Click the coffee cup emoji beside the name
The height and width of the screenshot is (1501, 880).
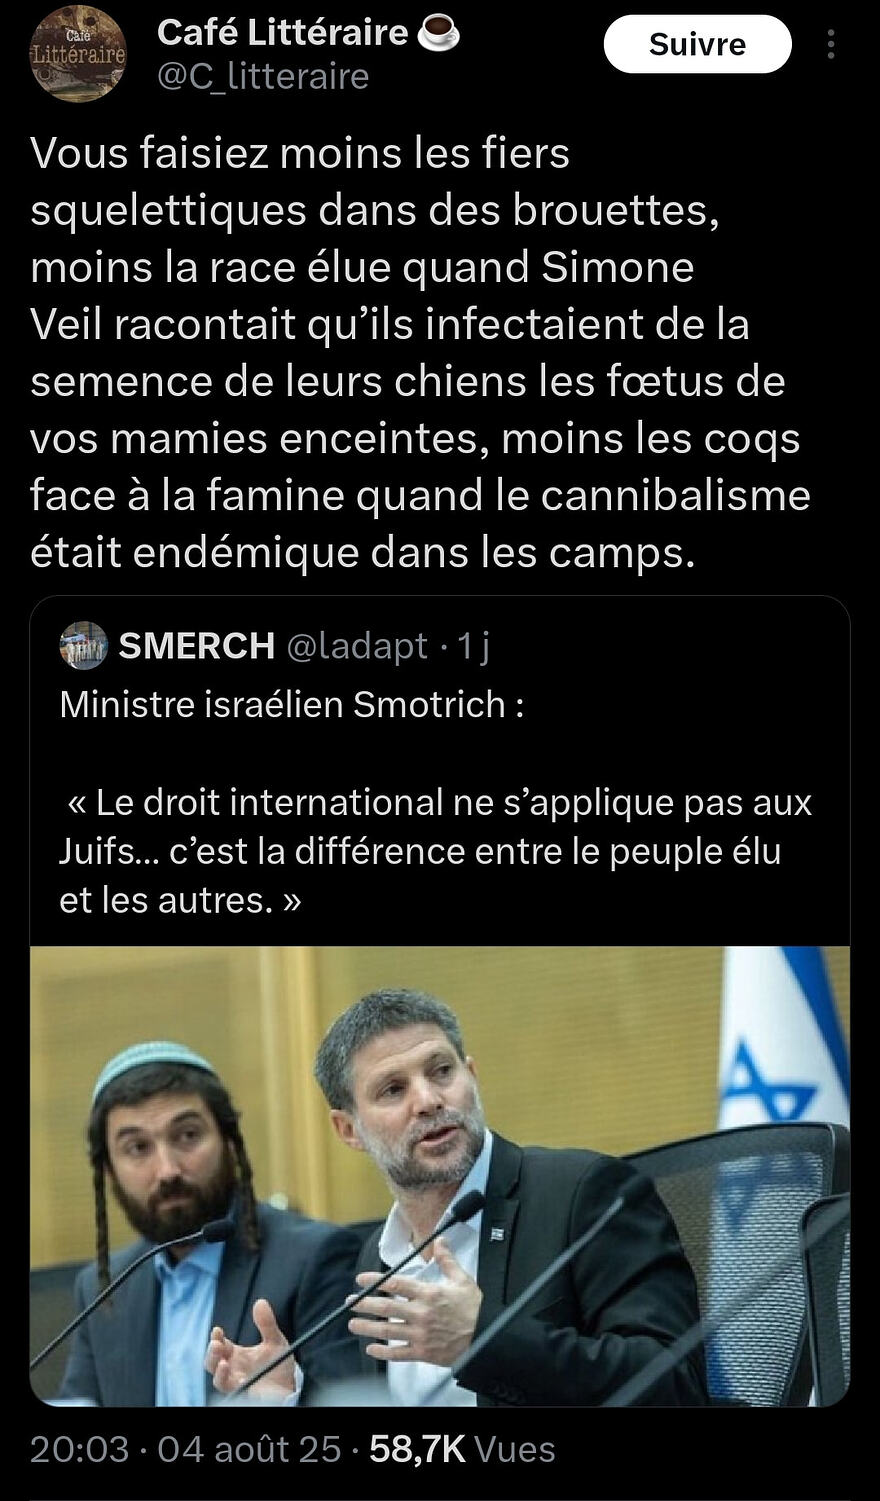[x=437, y=33]
